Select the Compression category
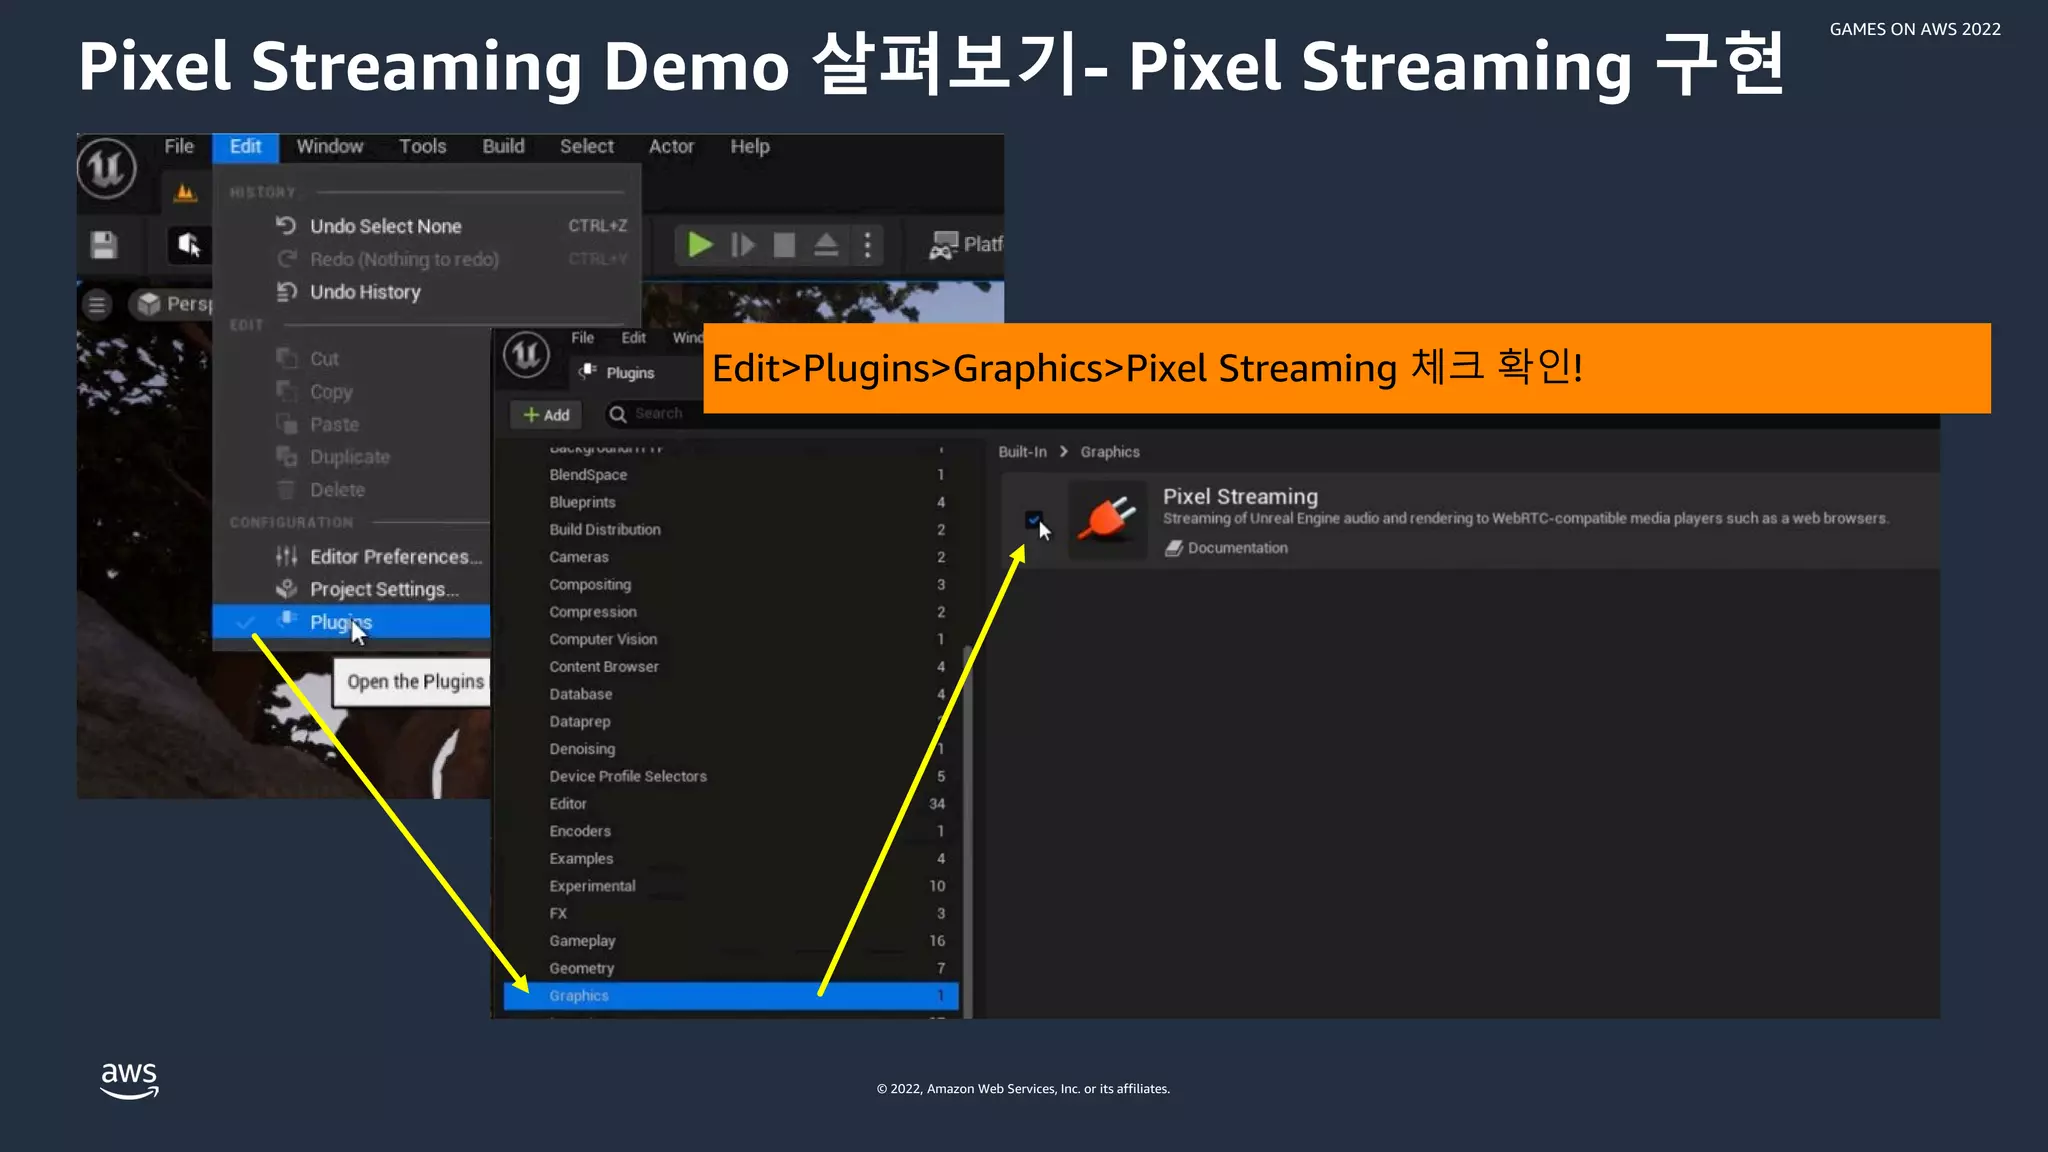 (x=730, y=612)
